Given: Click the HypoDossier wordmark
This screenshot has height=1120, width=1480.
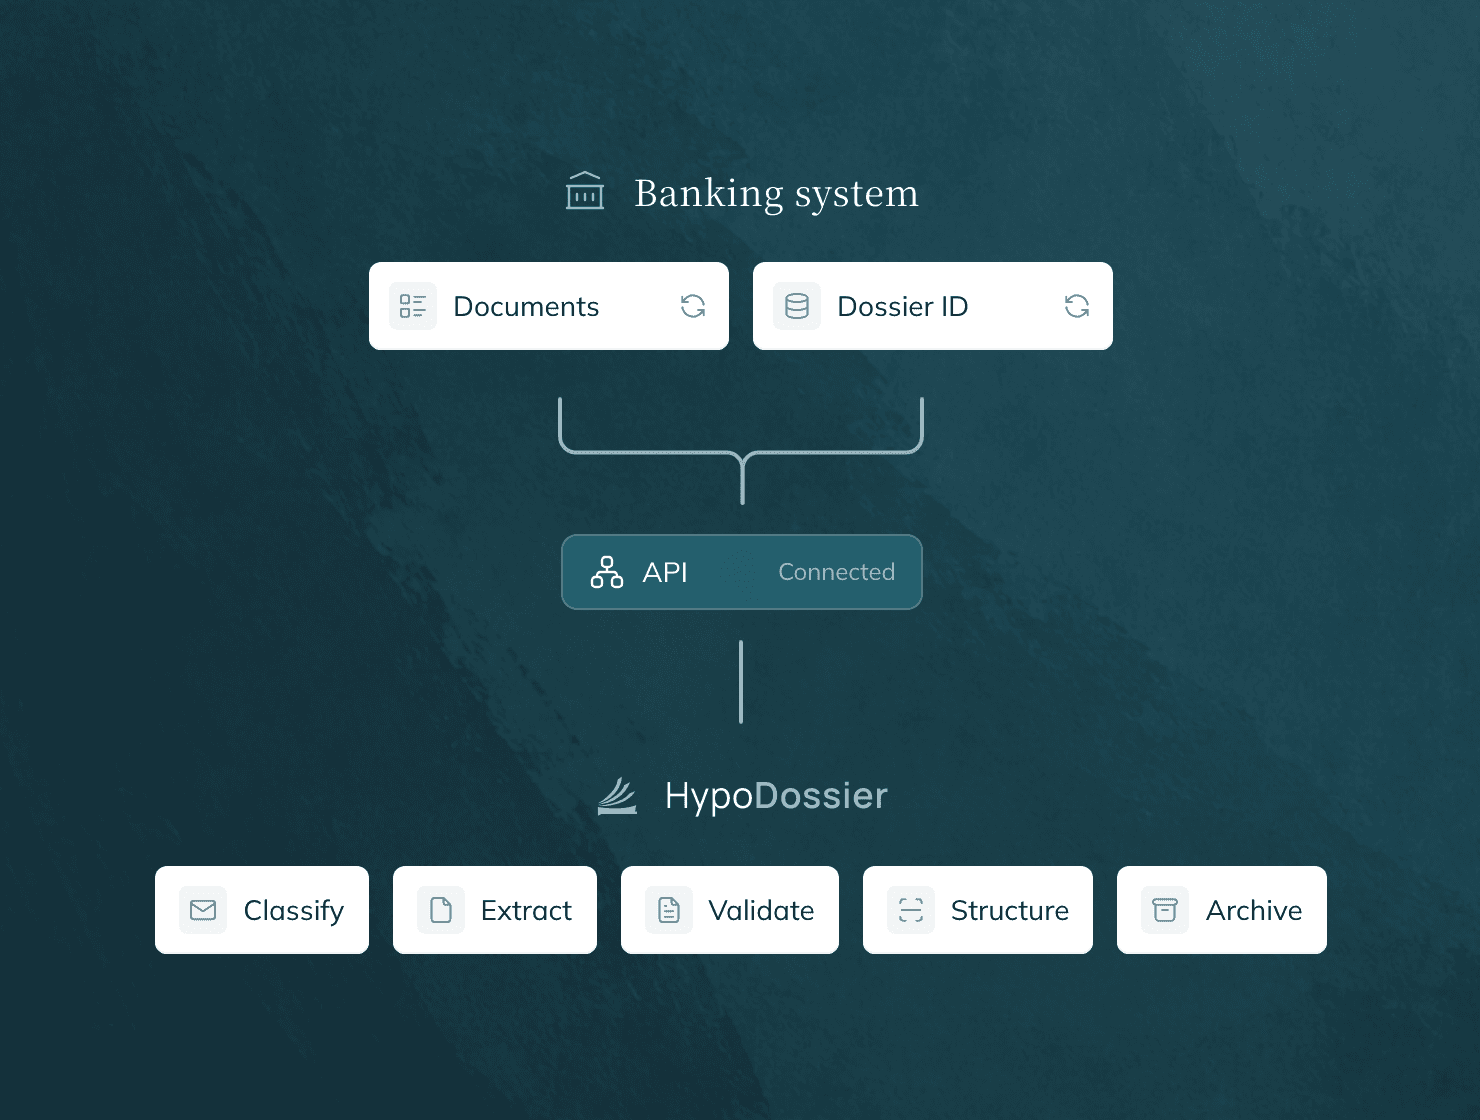Looking at the screenshot, I should (776, 797).
